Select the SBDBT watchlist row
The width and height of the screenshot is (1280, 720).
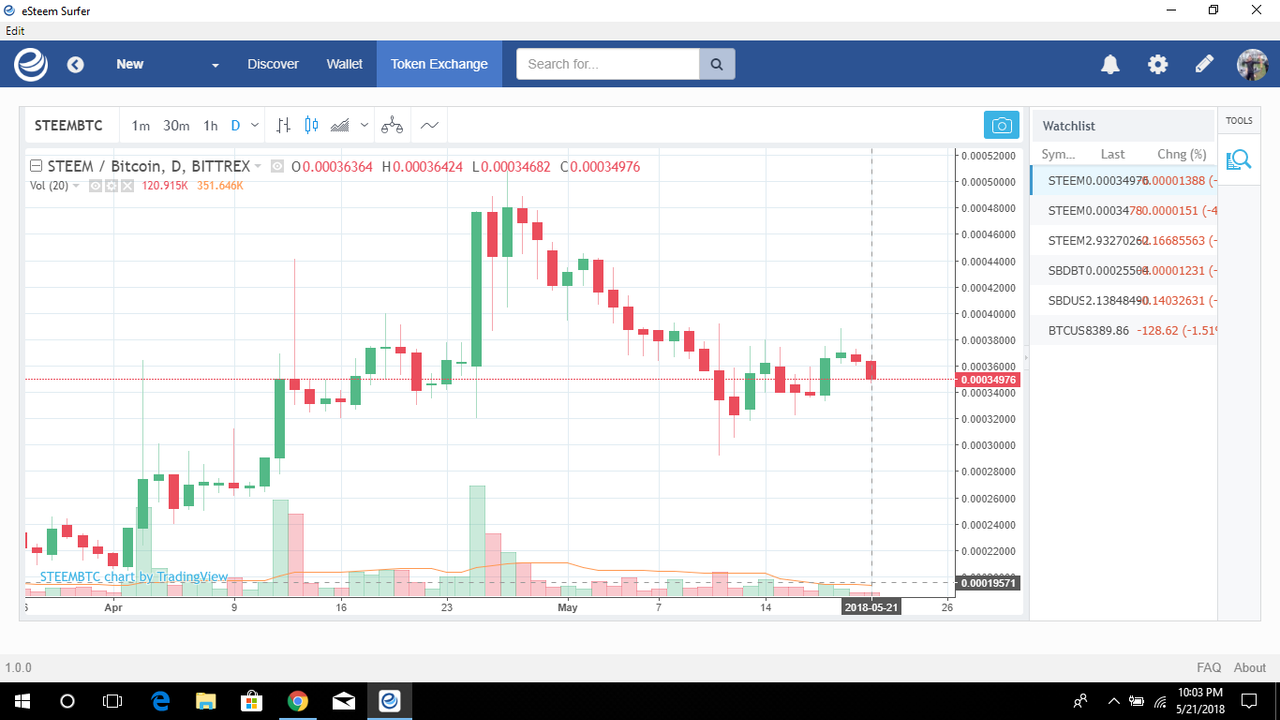[x=1124, y=271]
